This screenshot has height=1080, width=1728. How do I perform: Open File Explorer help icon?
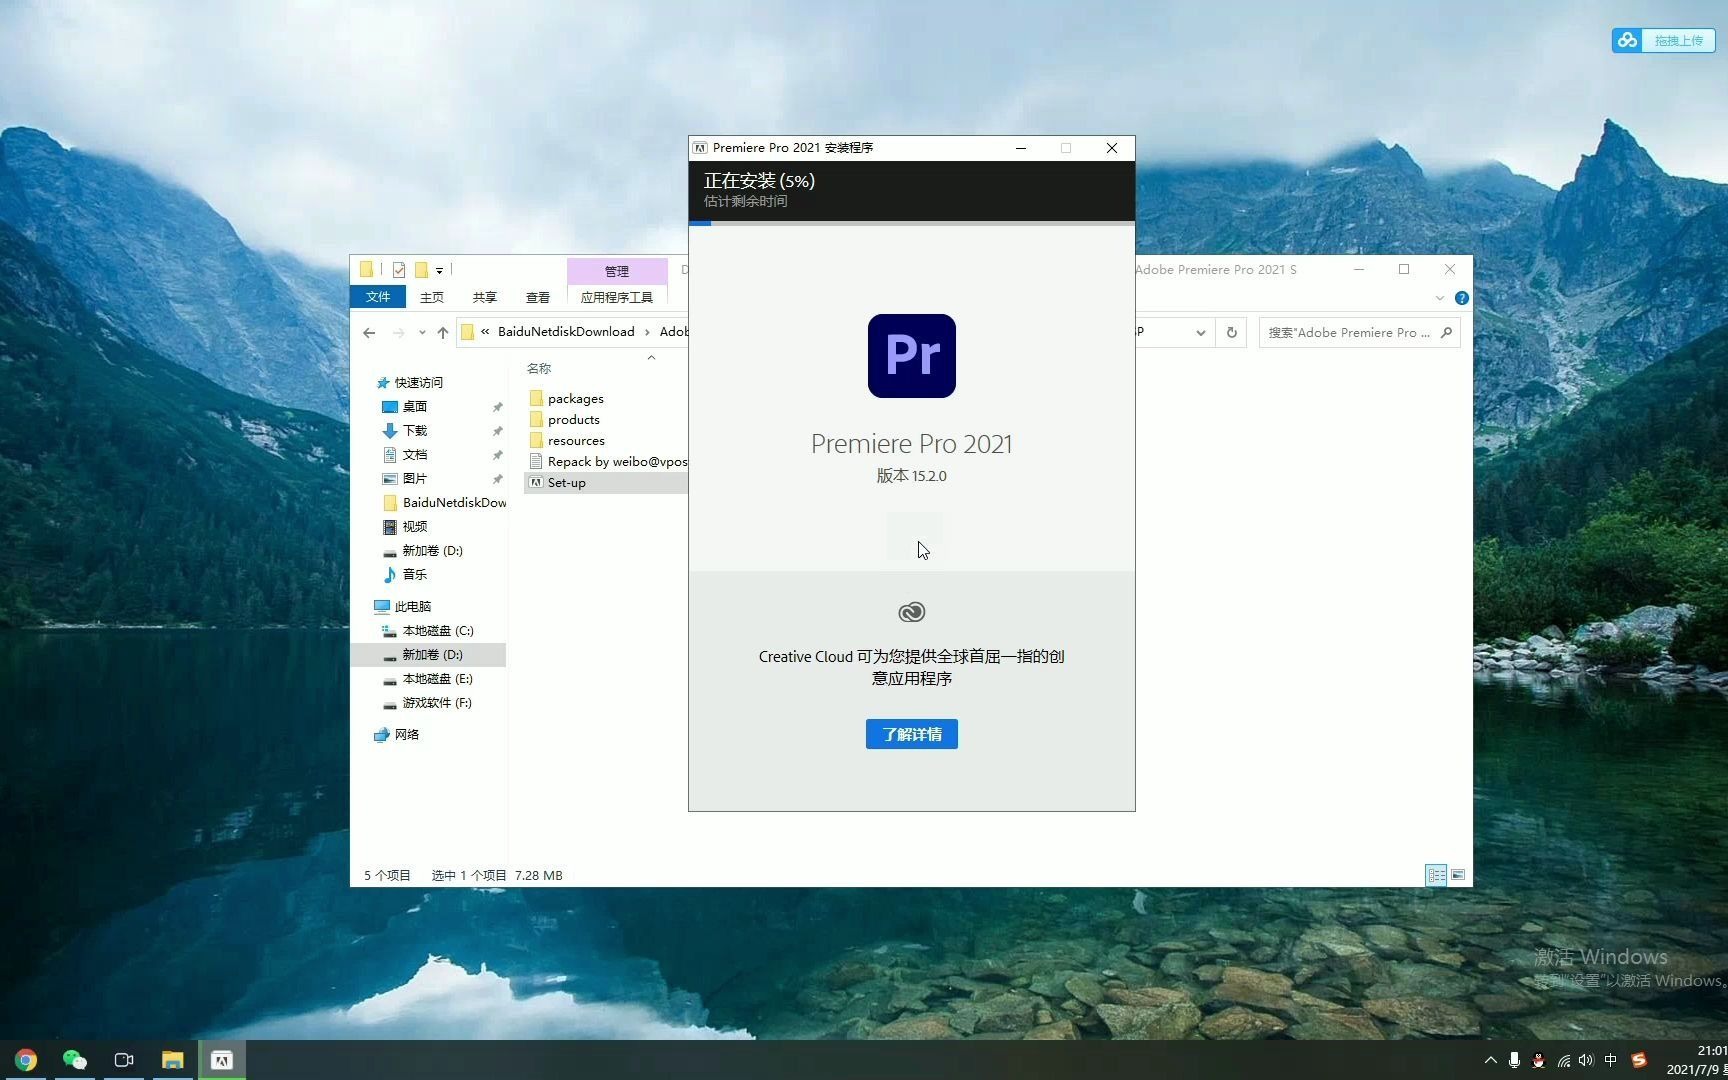1461,298
